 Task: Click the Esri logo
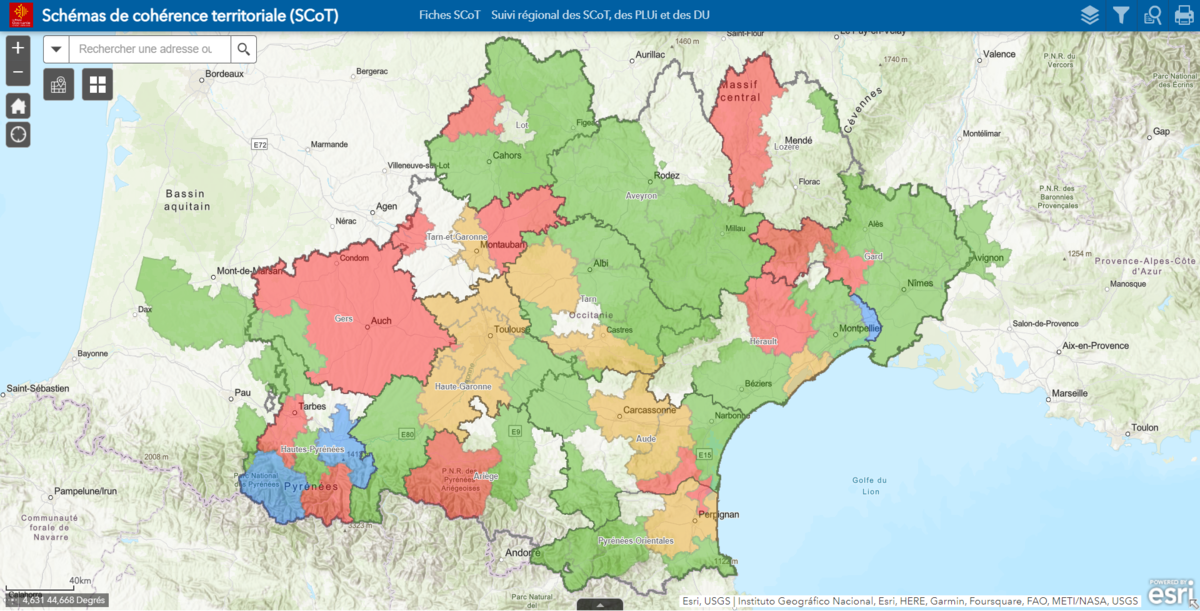(x=1170, y=592)
